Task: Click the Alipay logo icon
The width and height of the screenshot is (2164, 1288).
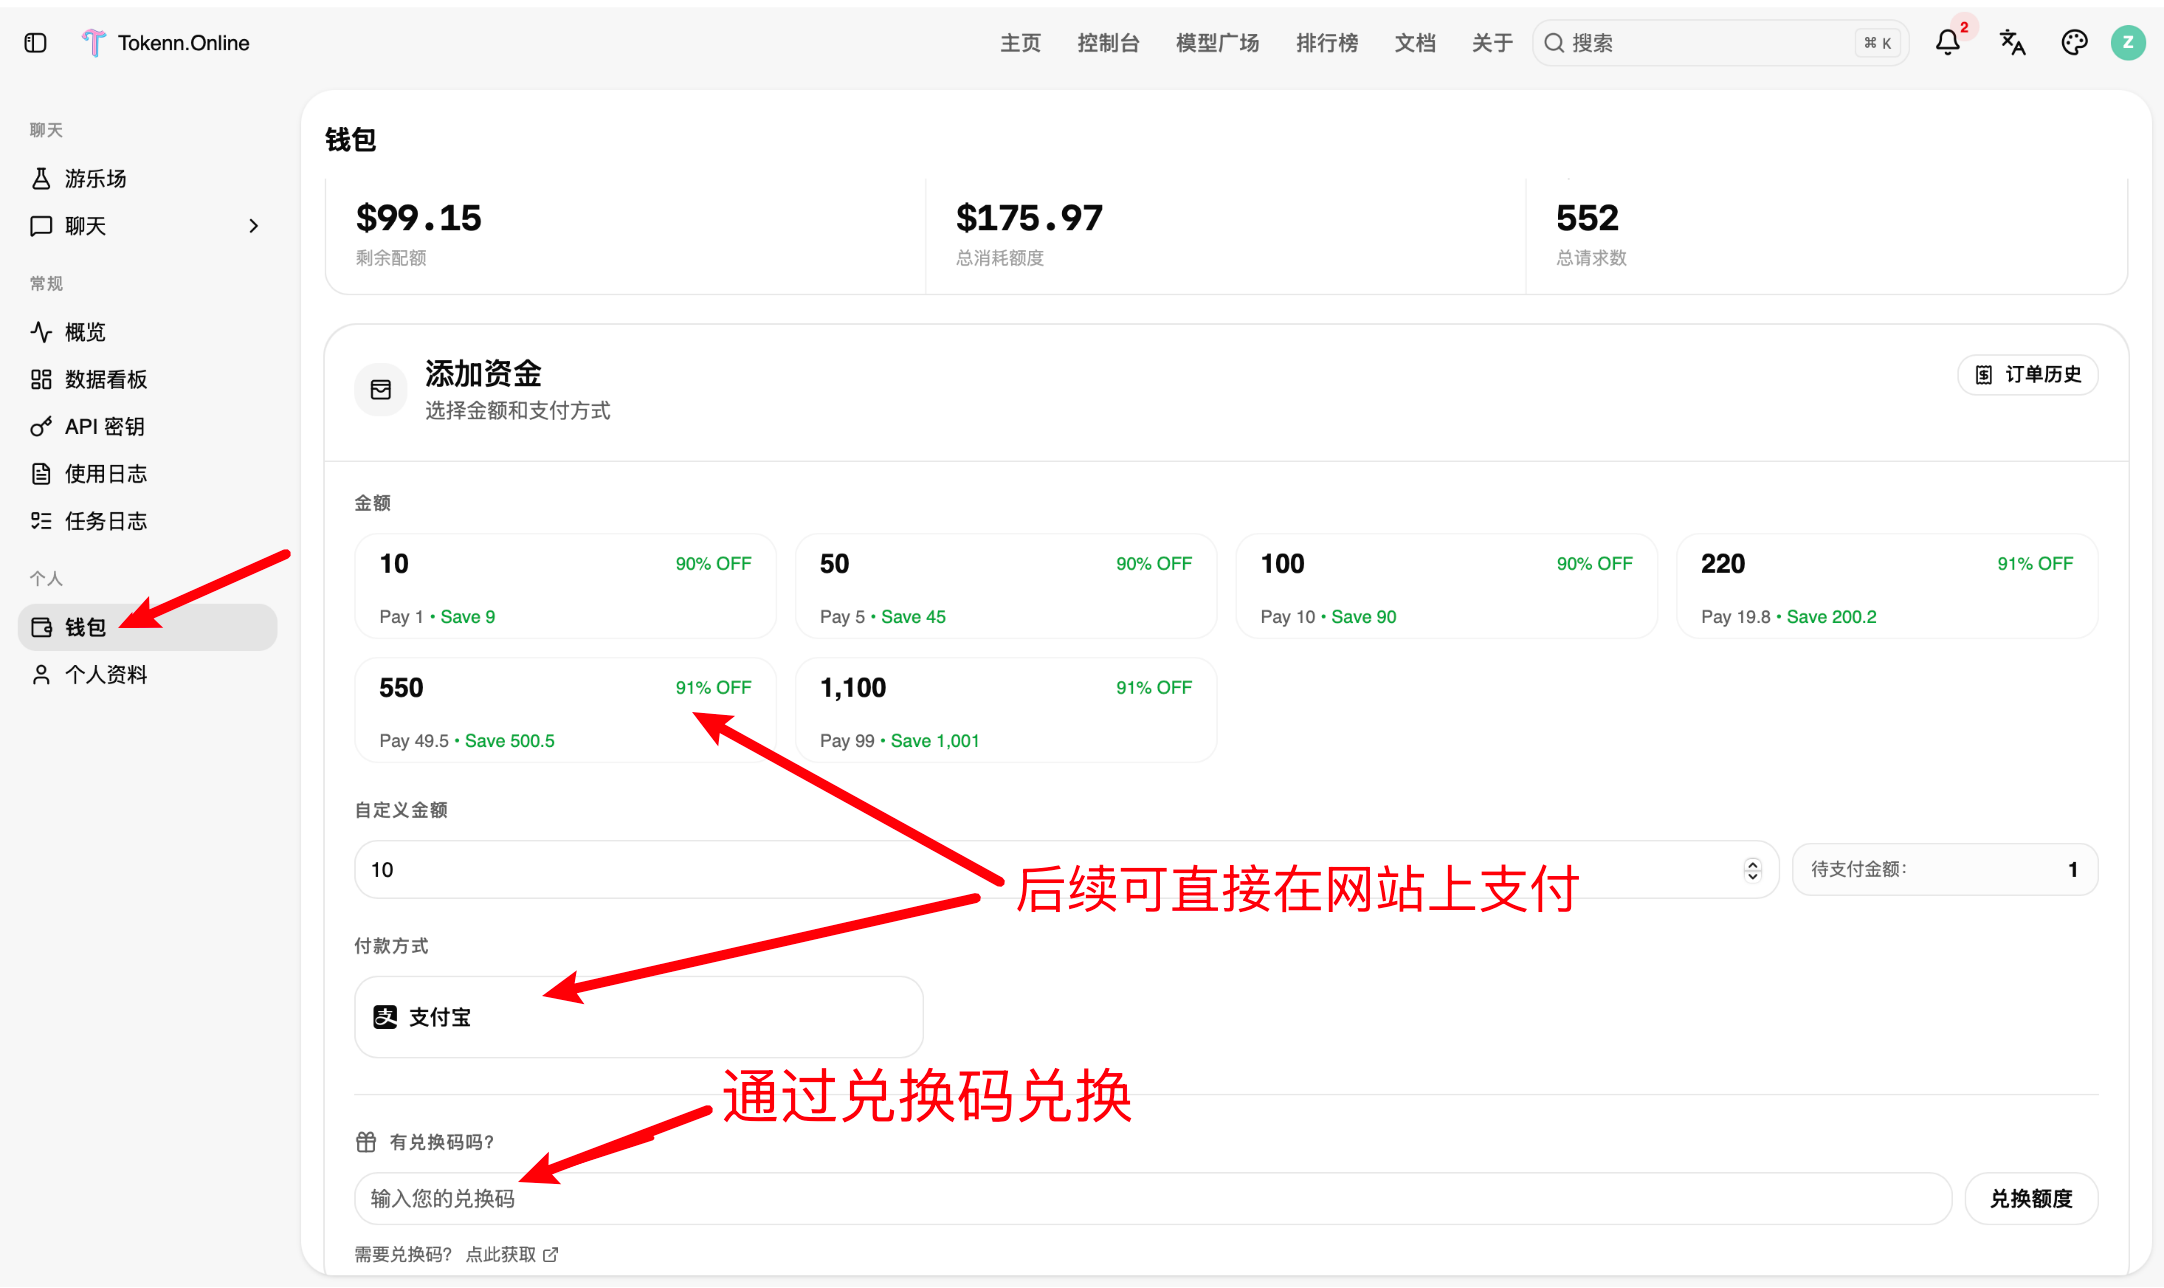Action: [385, 1017]
